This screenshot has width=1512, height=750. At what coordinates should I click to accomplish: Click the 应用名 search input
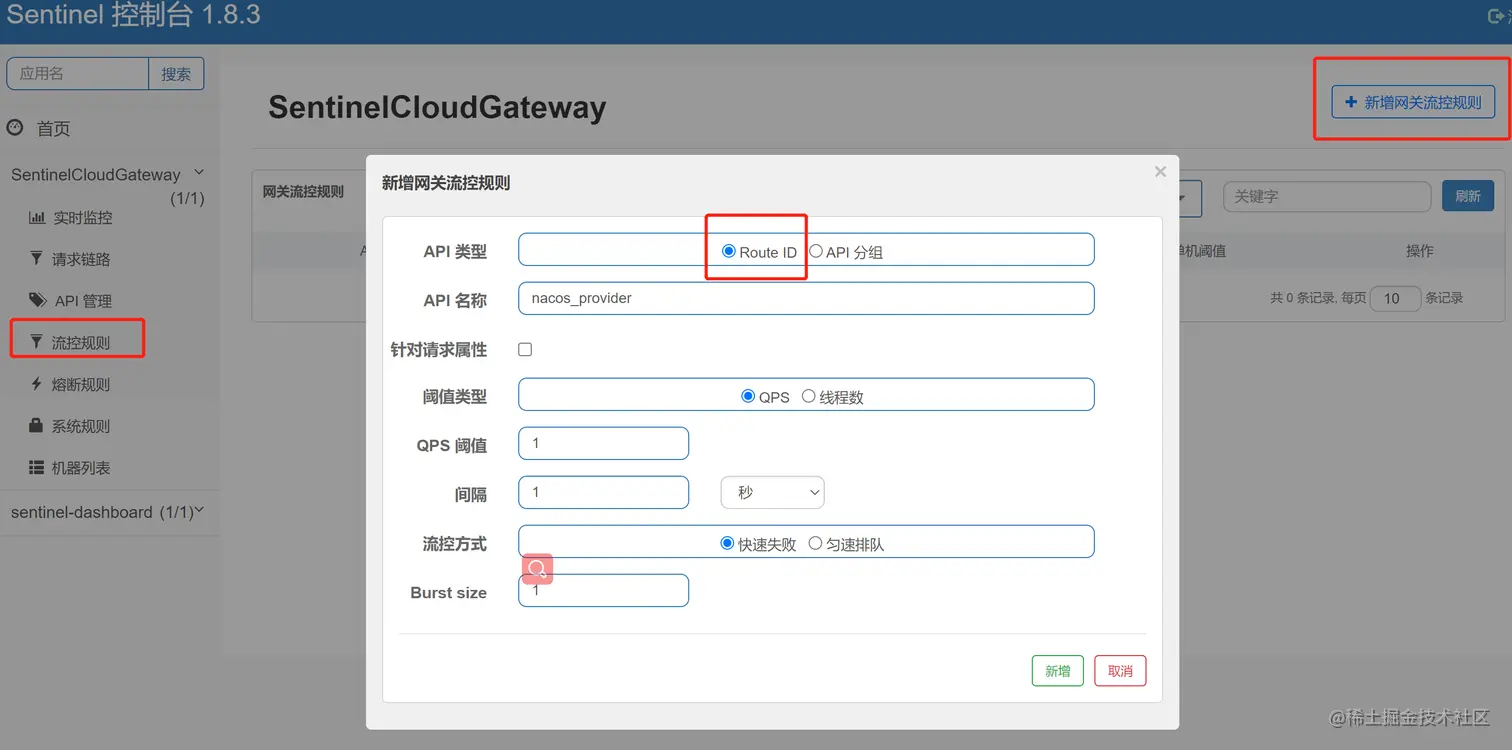(78, 74)
